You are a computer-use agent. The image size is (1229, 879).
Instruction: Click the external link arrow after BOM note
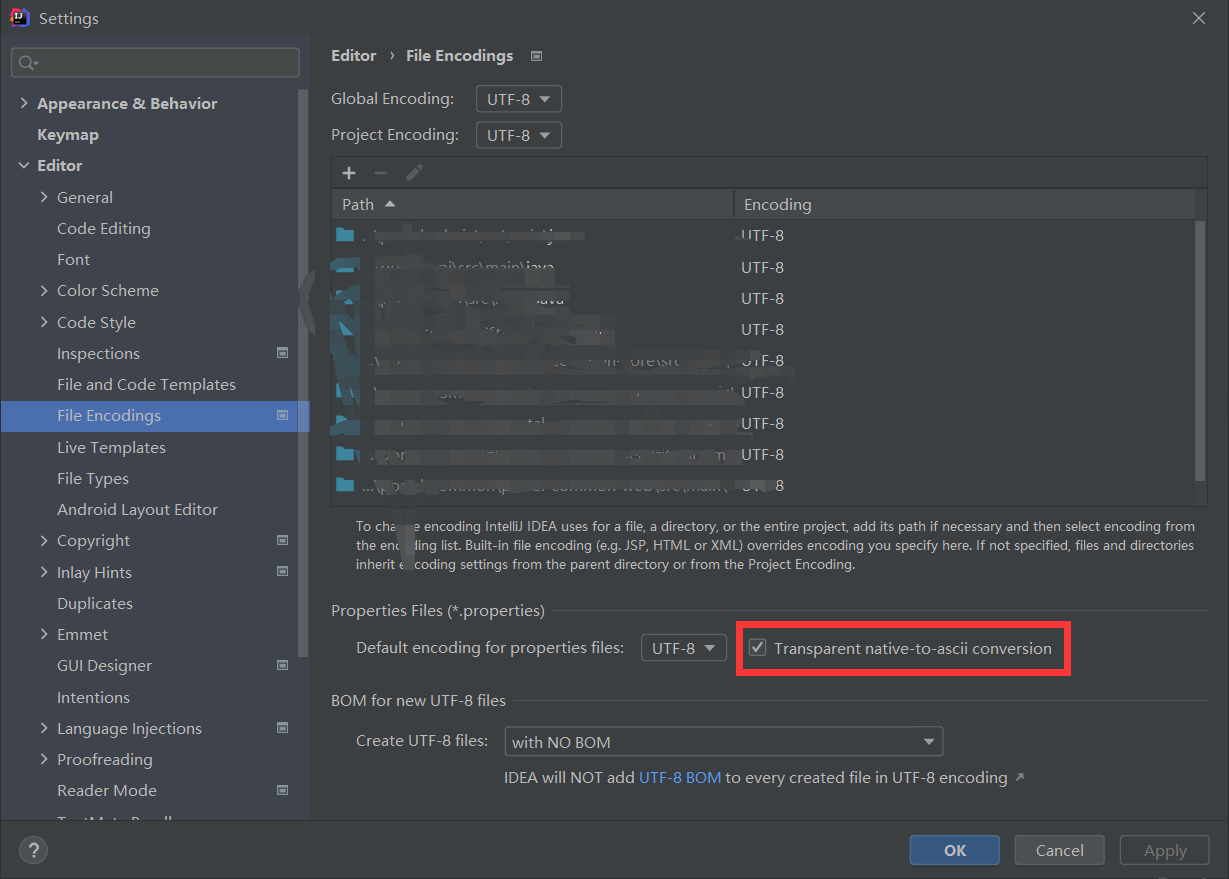tap(1019, 777)
